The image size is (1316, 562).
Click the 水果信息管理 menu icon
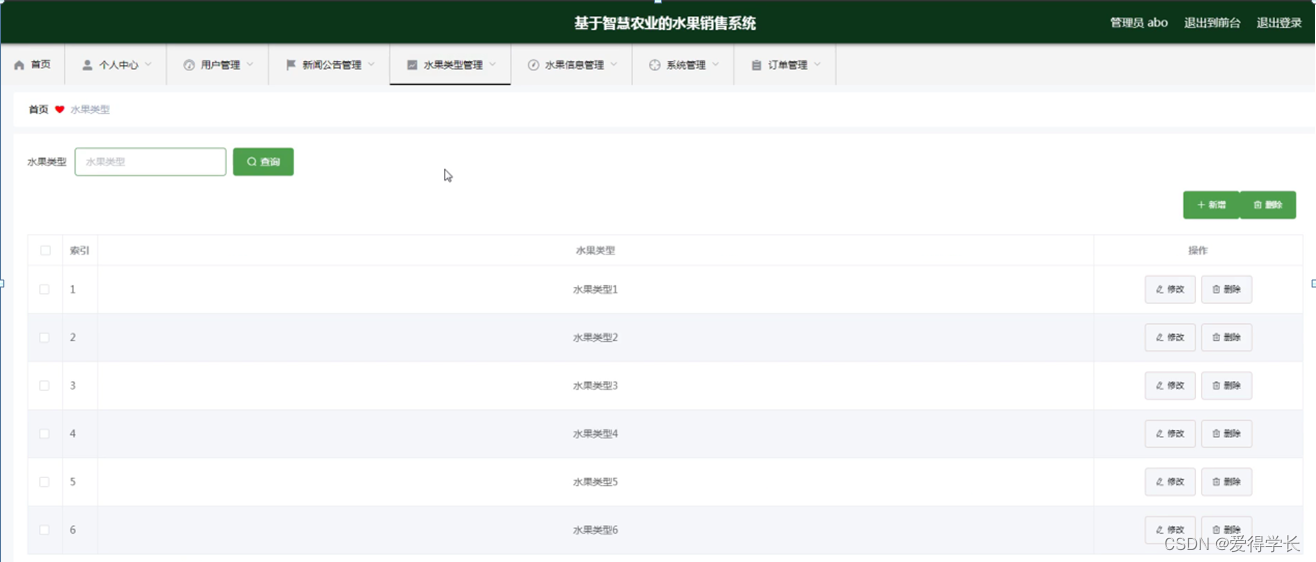[x=533, y=65]
